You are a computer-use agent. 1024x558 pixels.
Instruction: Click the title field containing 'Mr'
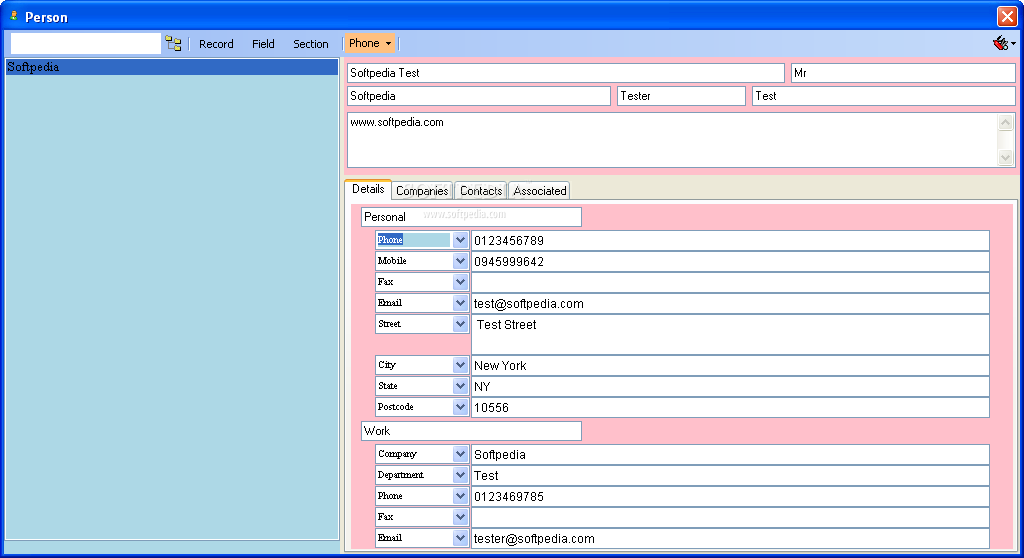pyautogui.click(x=903, y=73)
